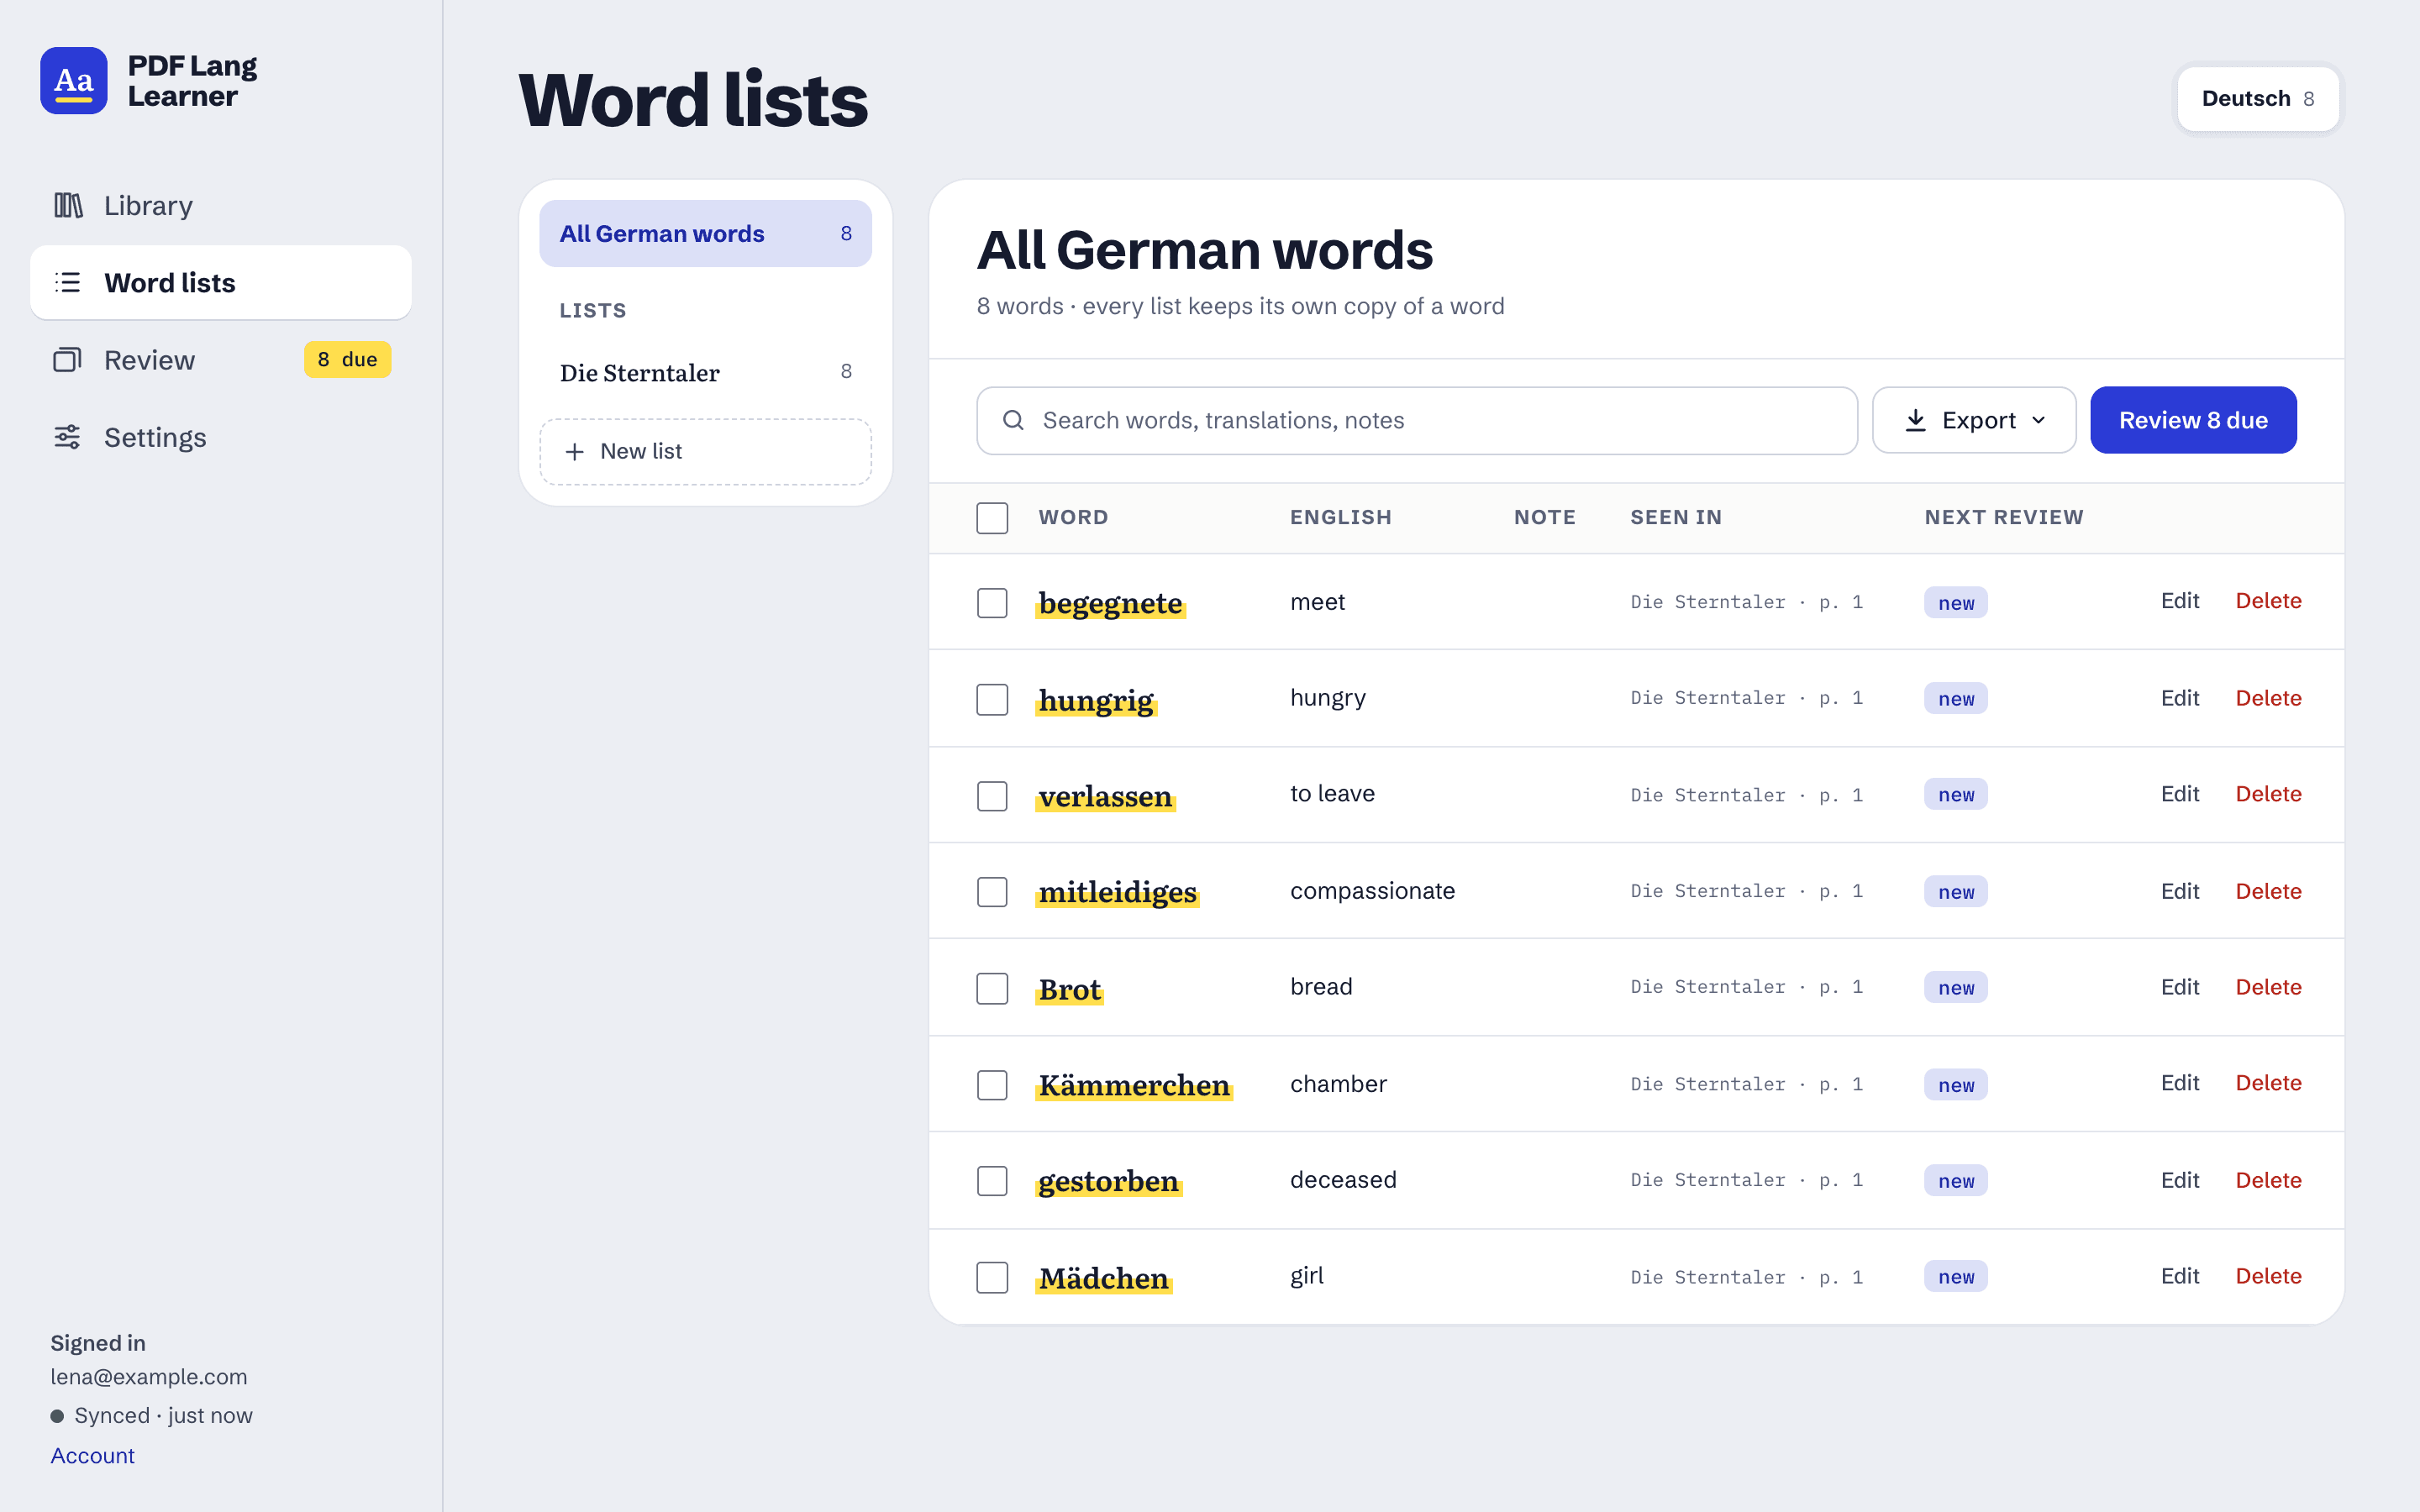This screenshot has width=2420, height=1512.
Task: Click the magnifier icon in search box
Action: (x=1013, y=420)
